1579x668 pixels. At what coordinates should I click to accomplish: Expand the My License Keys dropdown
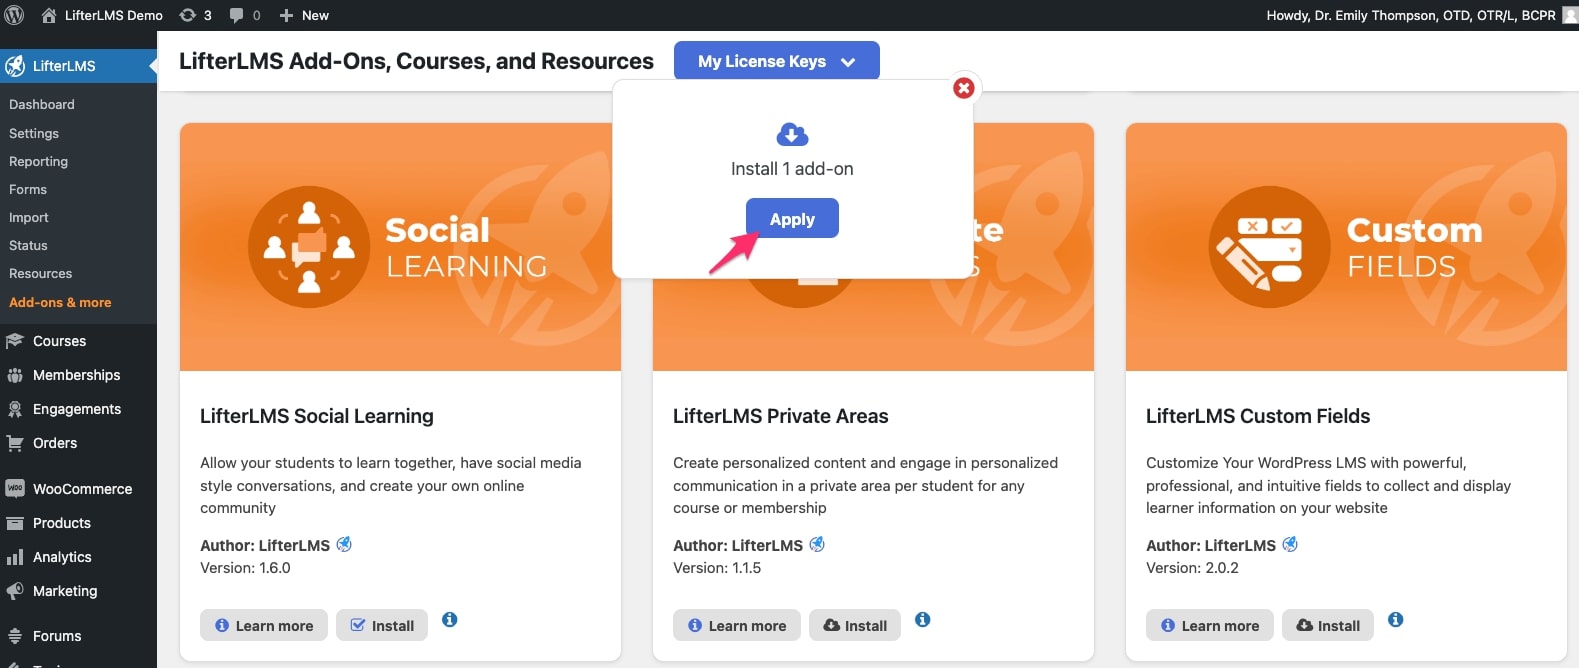coord(777,61)
